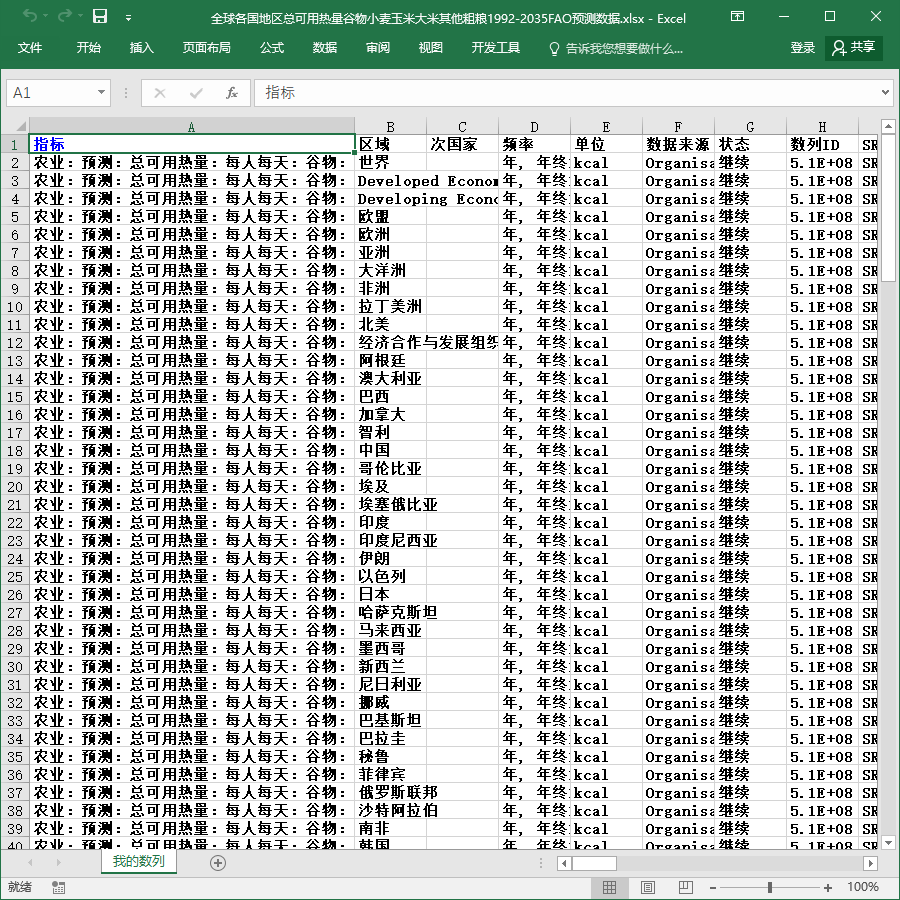Click the Redo arrow icon
900x900 pixels.
pyautogui.click(x=65, y=16)
